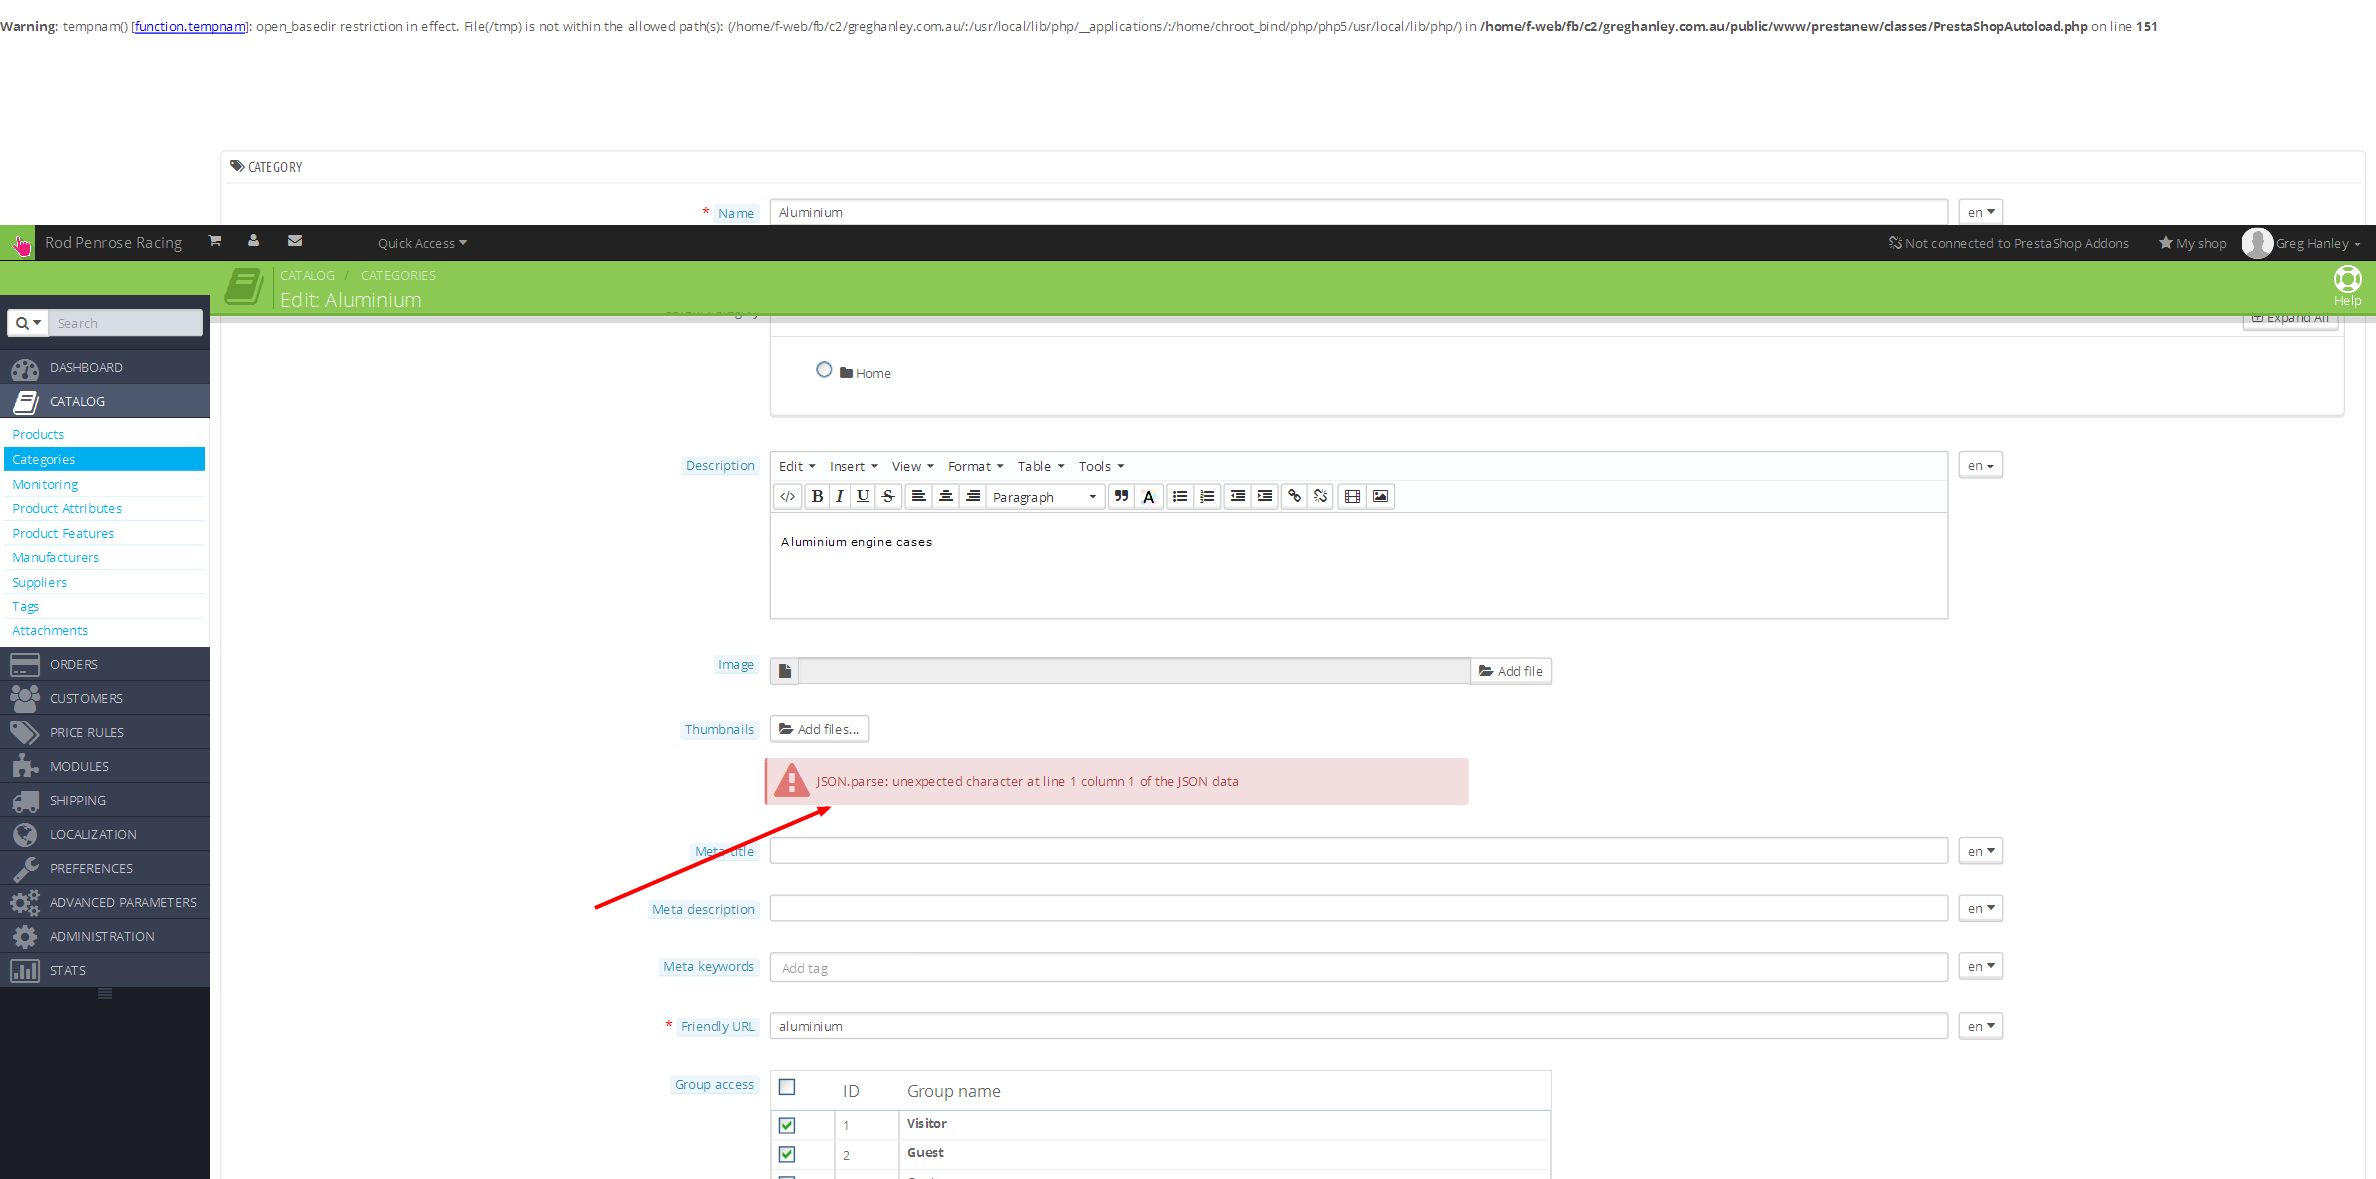Insert bulleted list in description
This screenshot has height=1179, width=2376.
pyautogui.click(x=1180, y=497)
